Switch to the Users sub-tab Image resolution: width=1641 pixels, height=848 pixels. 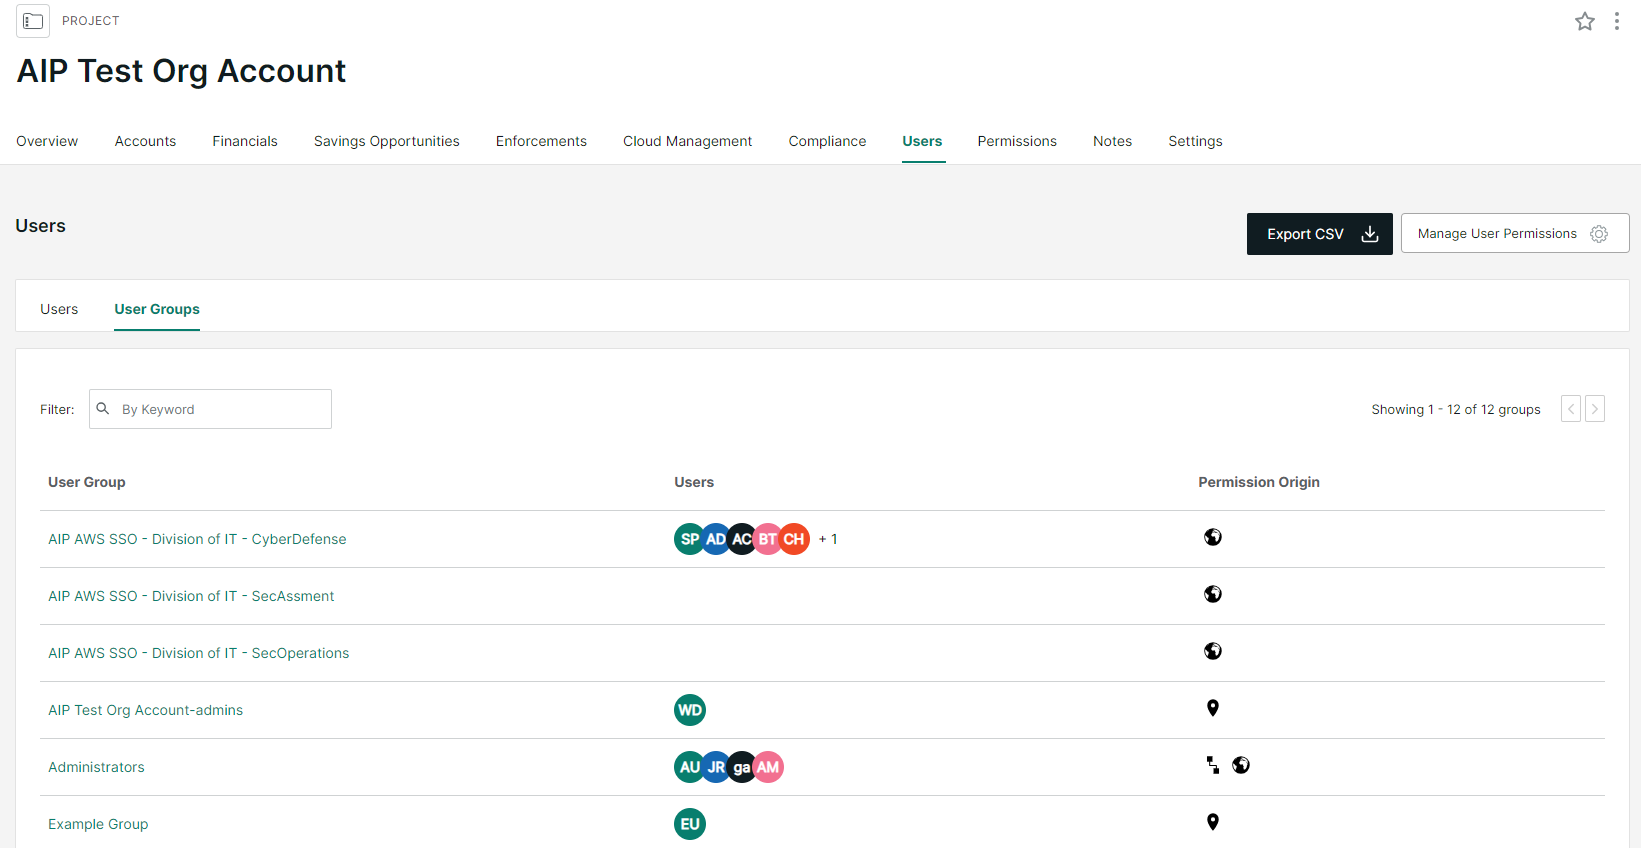pos(59,309)
